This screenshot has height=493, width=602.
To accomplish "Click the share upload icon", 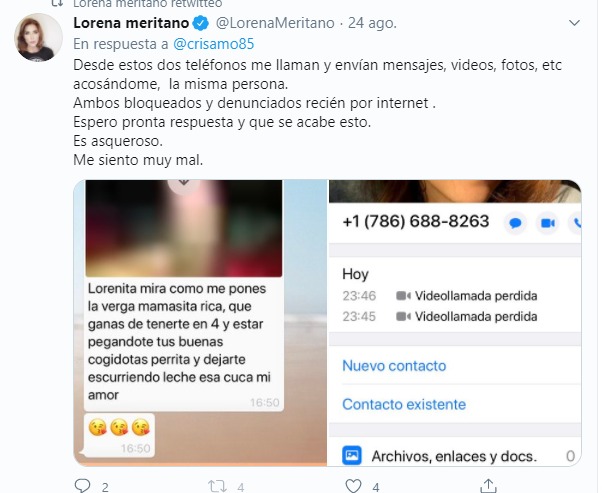I will [488, 486].
